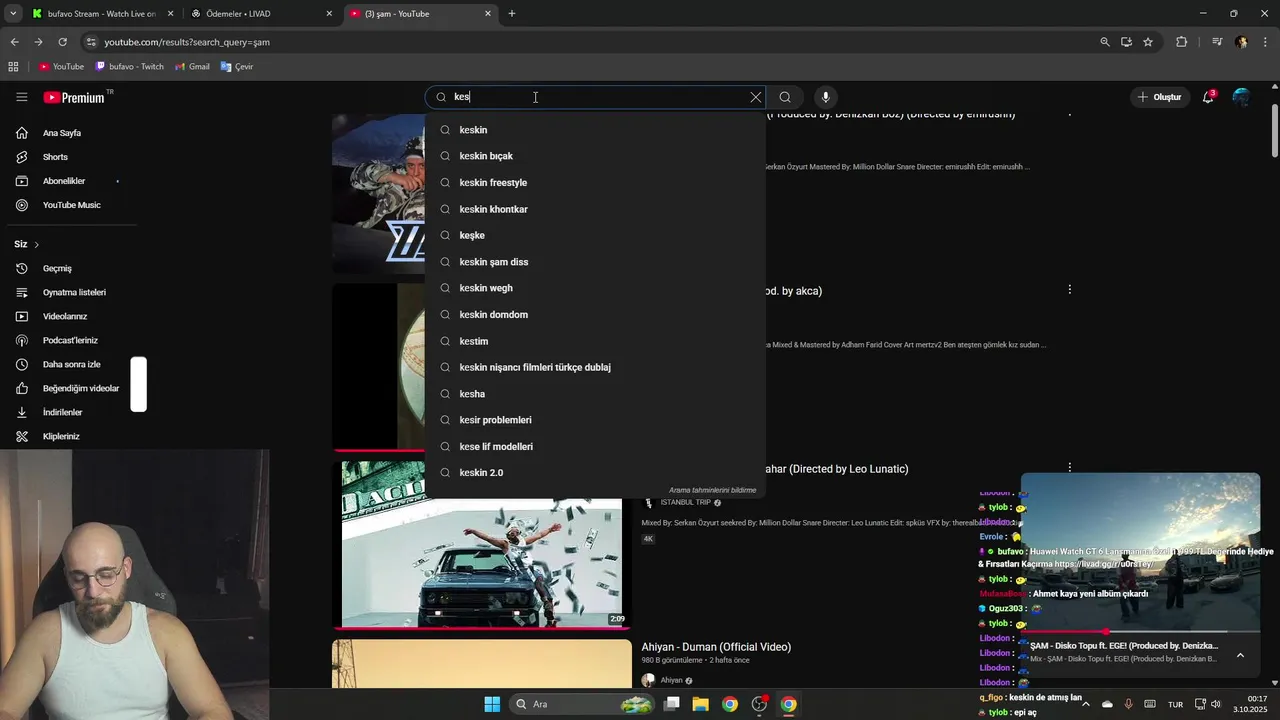This screenshot has width=1280, height=720.
Task: Click the magnifier search submit button
Action: tap(785, 97)
